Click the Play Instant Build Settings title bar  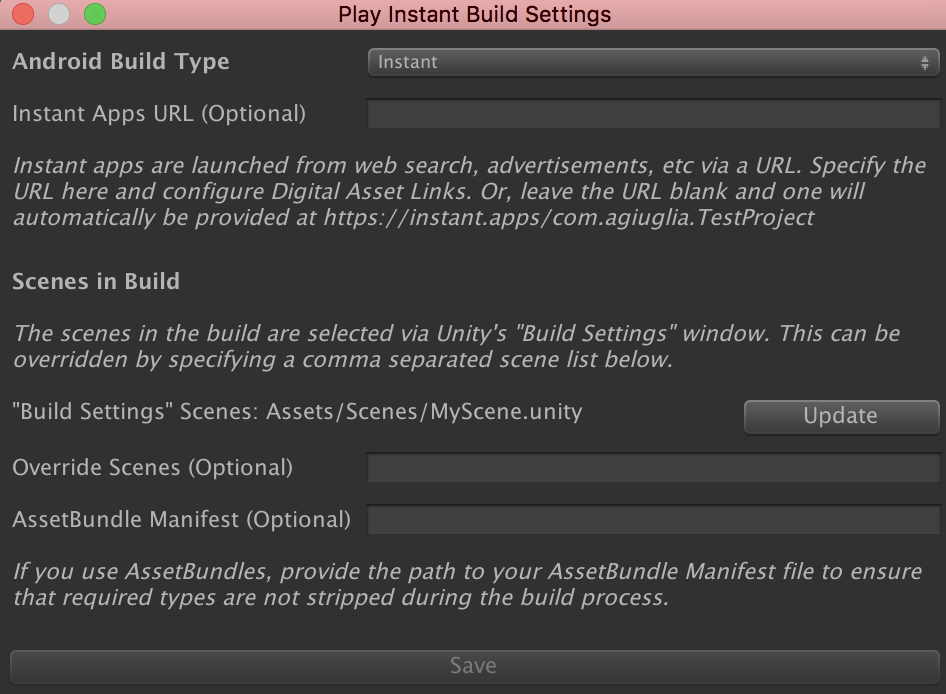pos(474,14)
